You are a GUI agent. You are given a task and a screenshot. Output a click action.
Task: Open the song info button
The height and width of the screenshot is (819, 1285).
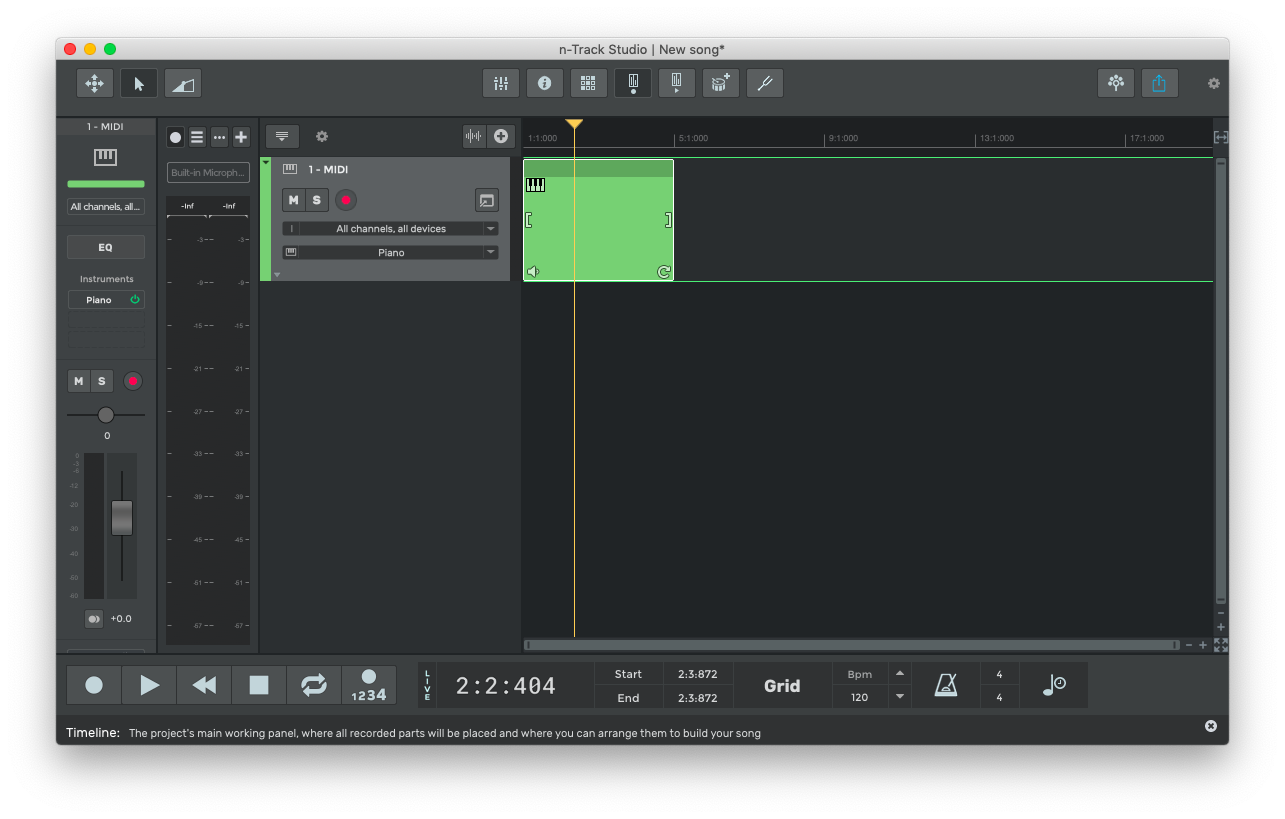pyautogui.click(x=545, y=83)
